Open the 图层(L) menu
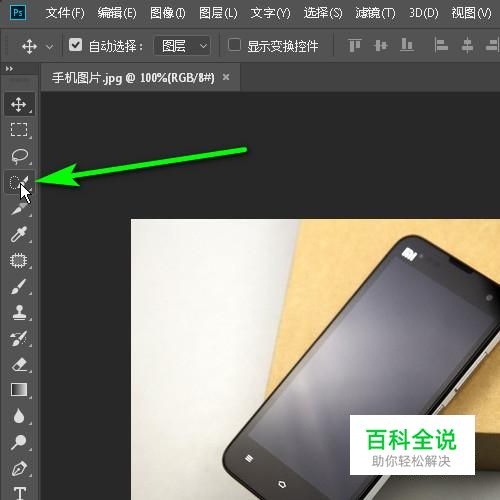Screen dimensions: 500x500 (x=218, y=13)
